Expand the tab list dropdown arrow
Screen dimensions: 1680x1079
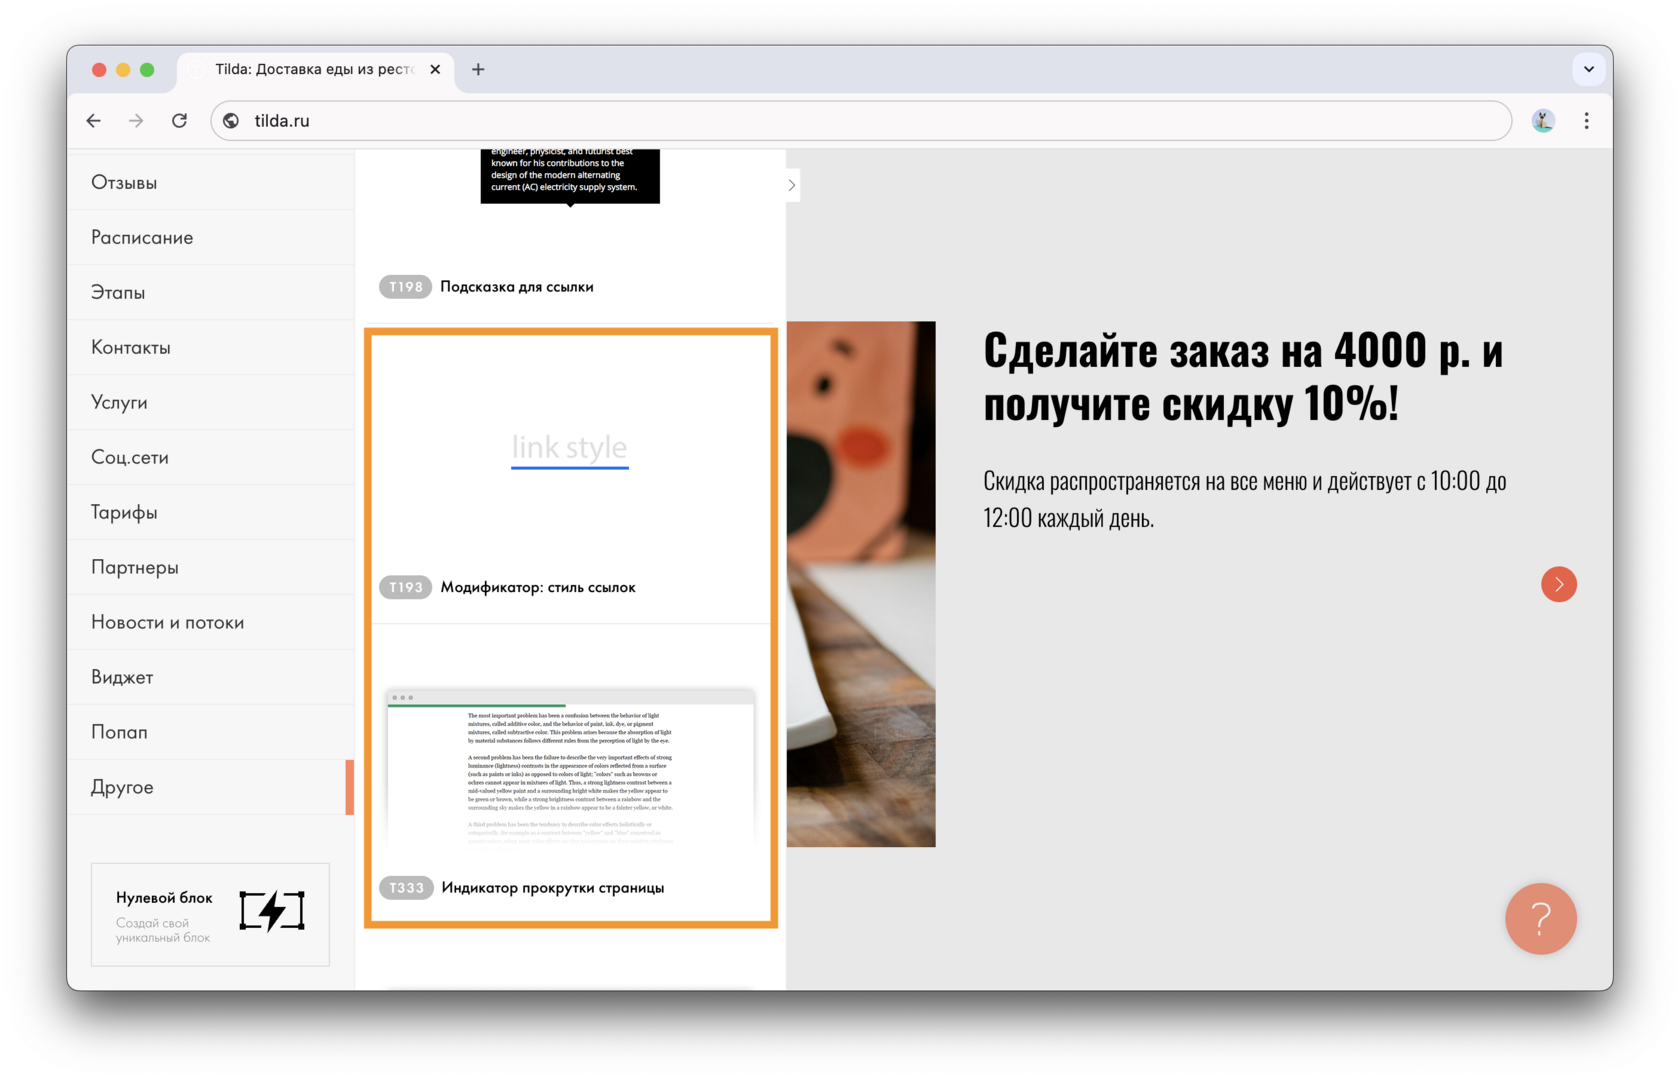tap(1588, 69)
